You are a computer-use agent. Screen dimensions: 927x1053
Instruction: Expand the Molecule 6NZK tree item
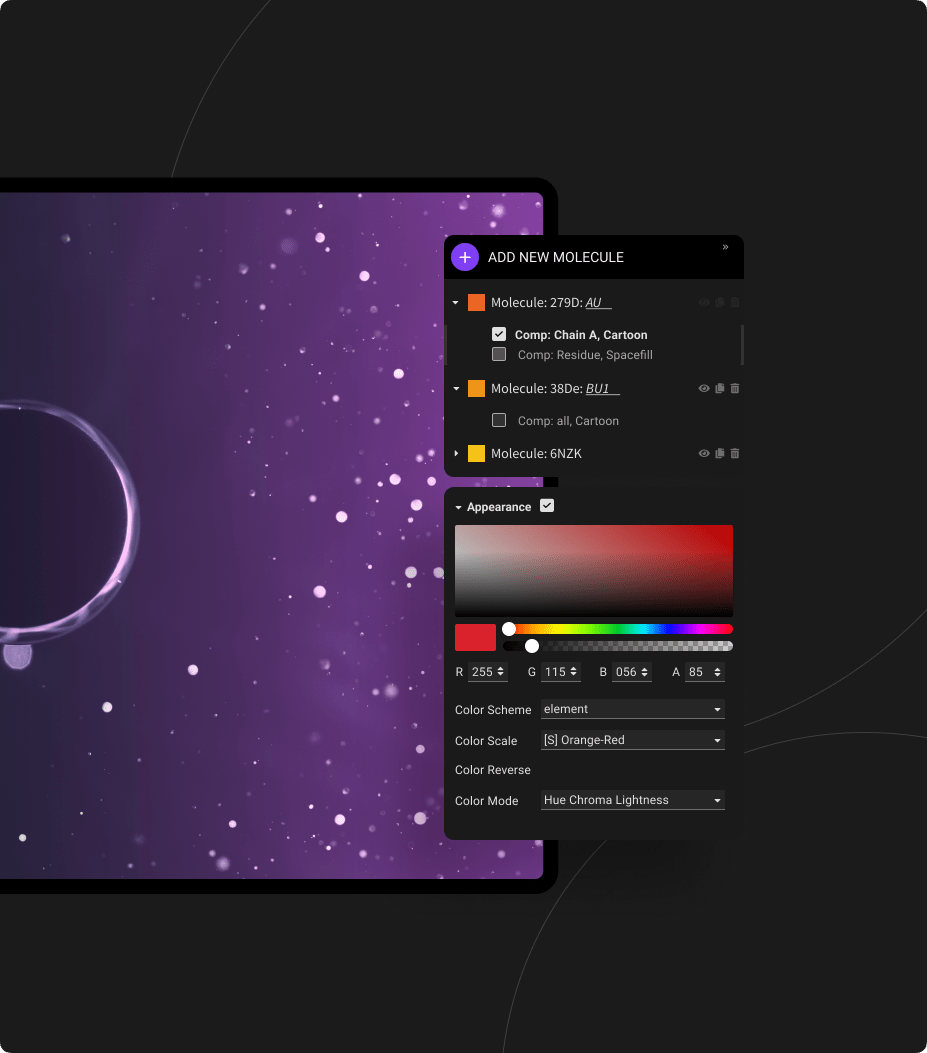pyautogui.click(x=457, y=453)
